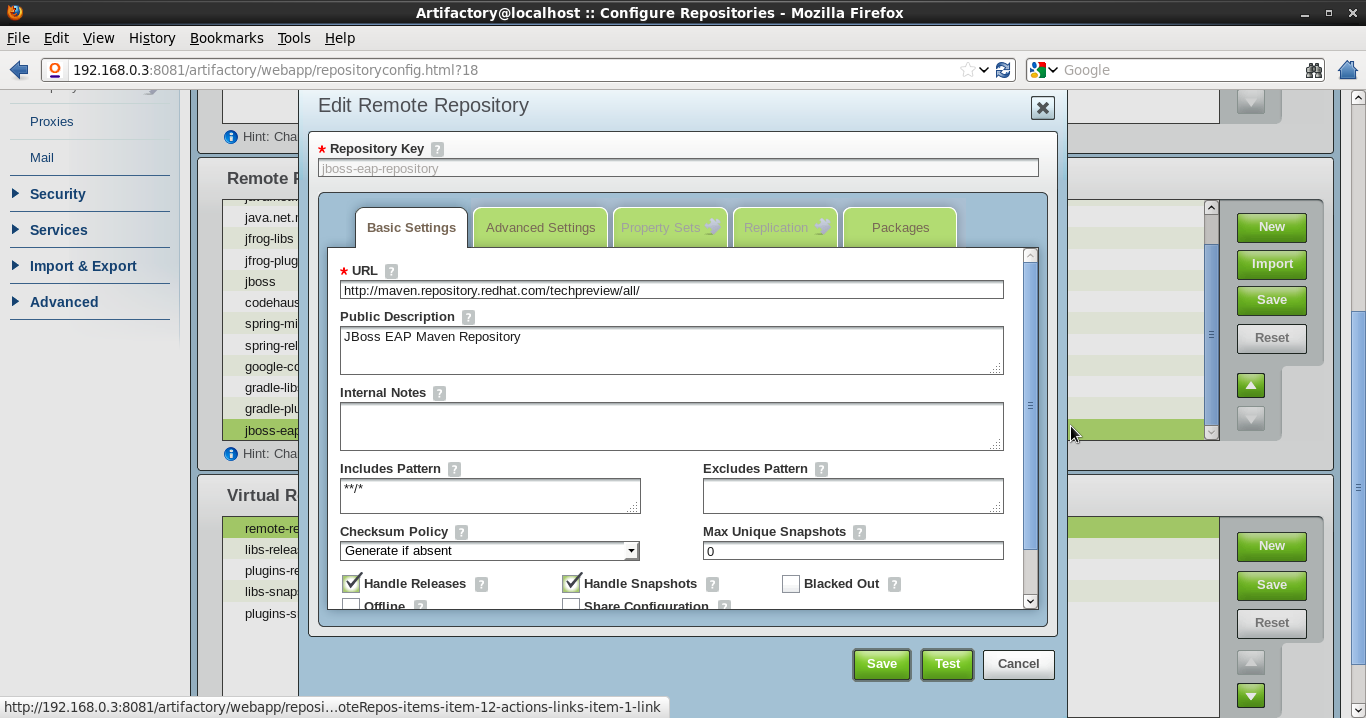
Task: Show help for Handle Releases
Action: coord(481,584)
